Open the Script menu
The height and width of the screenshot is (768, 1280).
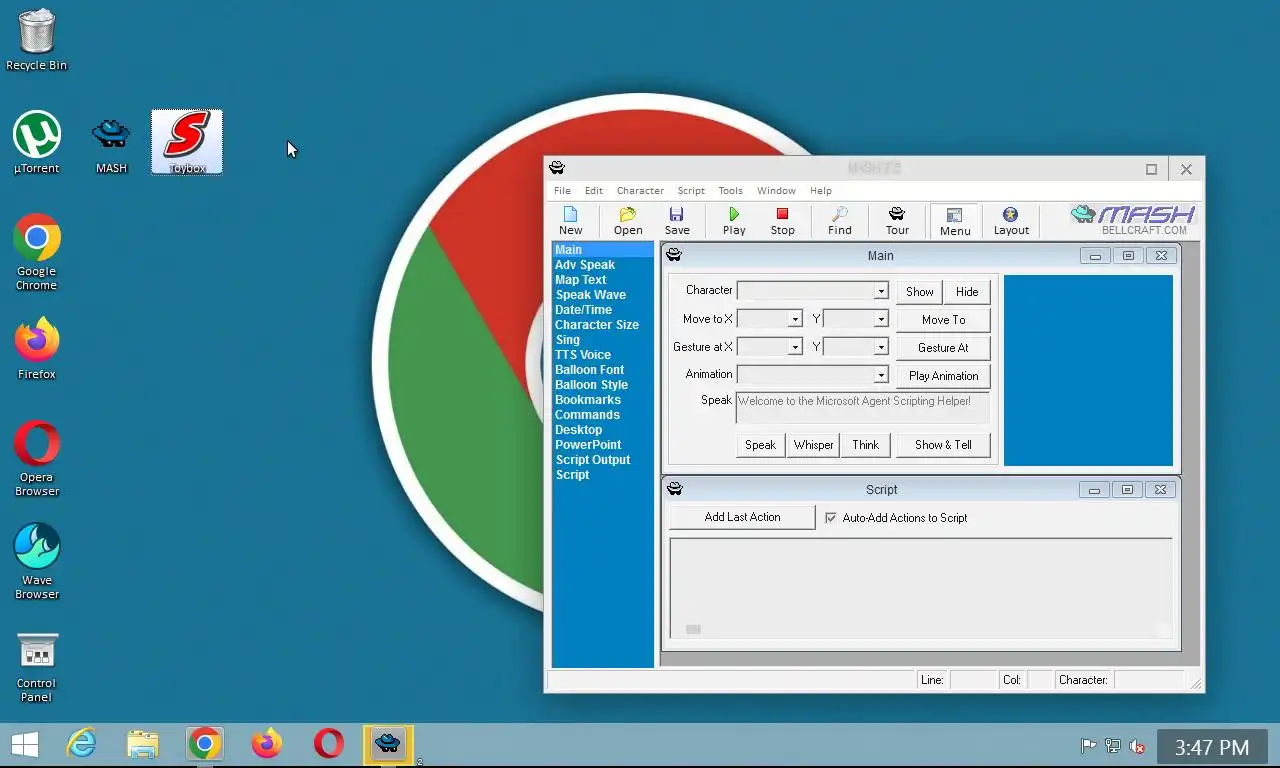[x=691, y=190]
